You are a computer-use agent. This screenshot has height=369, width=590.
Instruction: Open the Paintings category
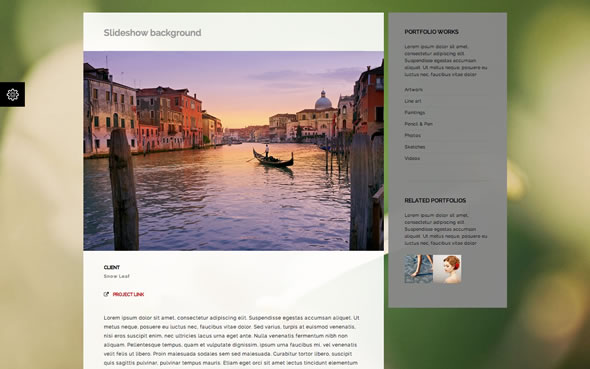(415, 112)
